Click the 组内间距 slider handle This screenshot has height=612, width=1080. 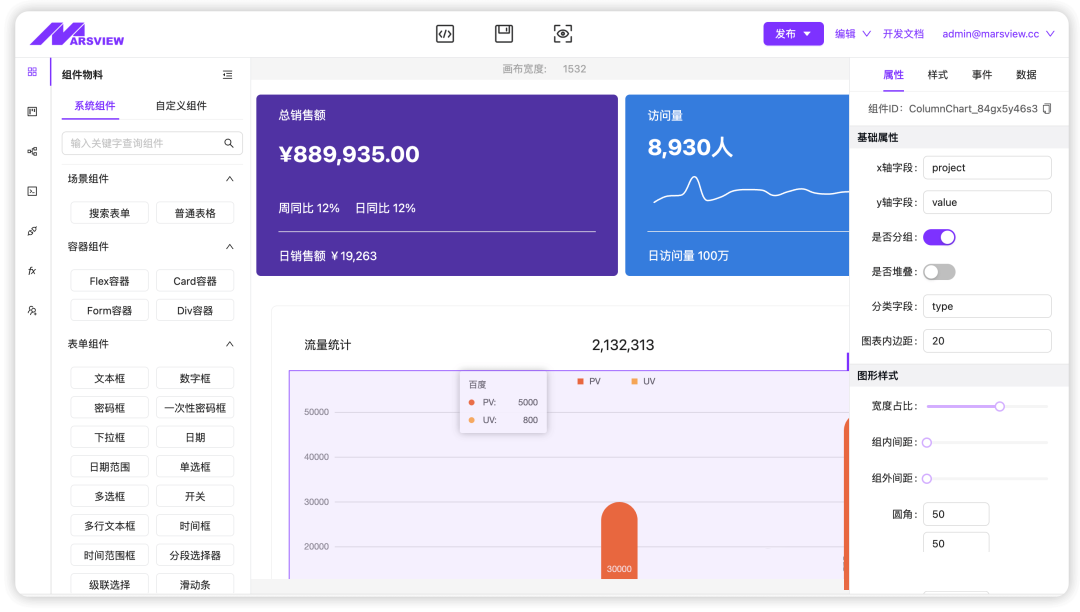click(927, 443)
